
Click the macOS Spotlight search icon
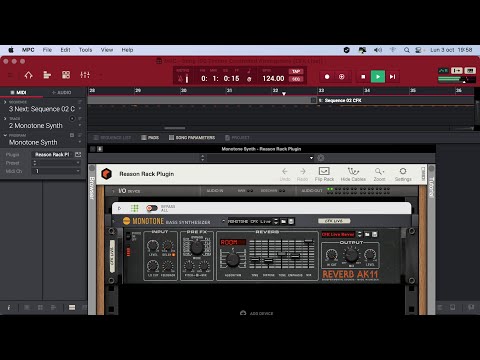[x=407, y=50]
